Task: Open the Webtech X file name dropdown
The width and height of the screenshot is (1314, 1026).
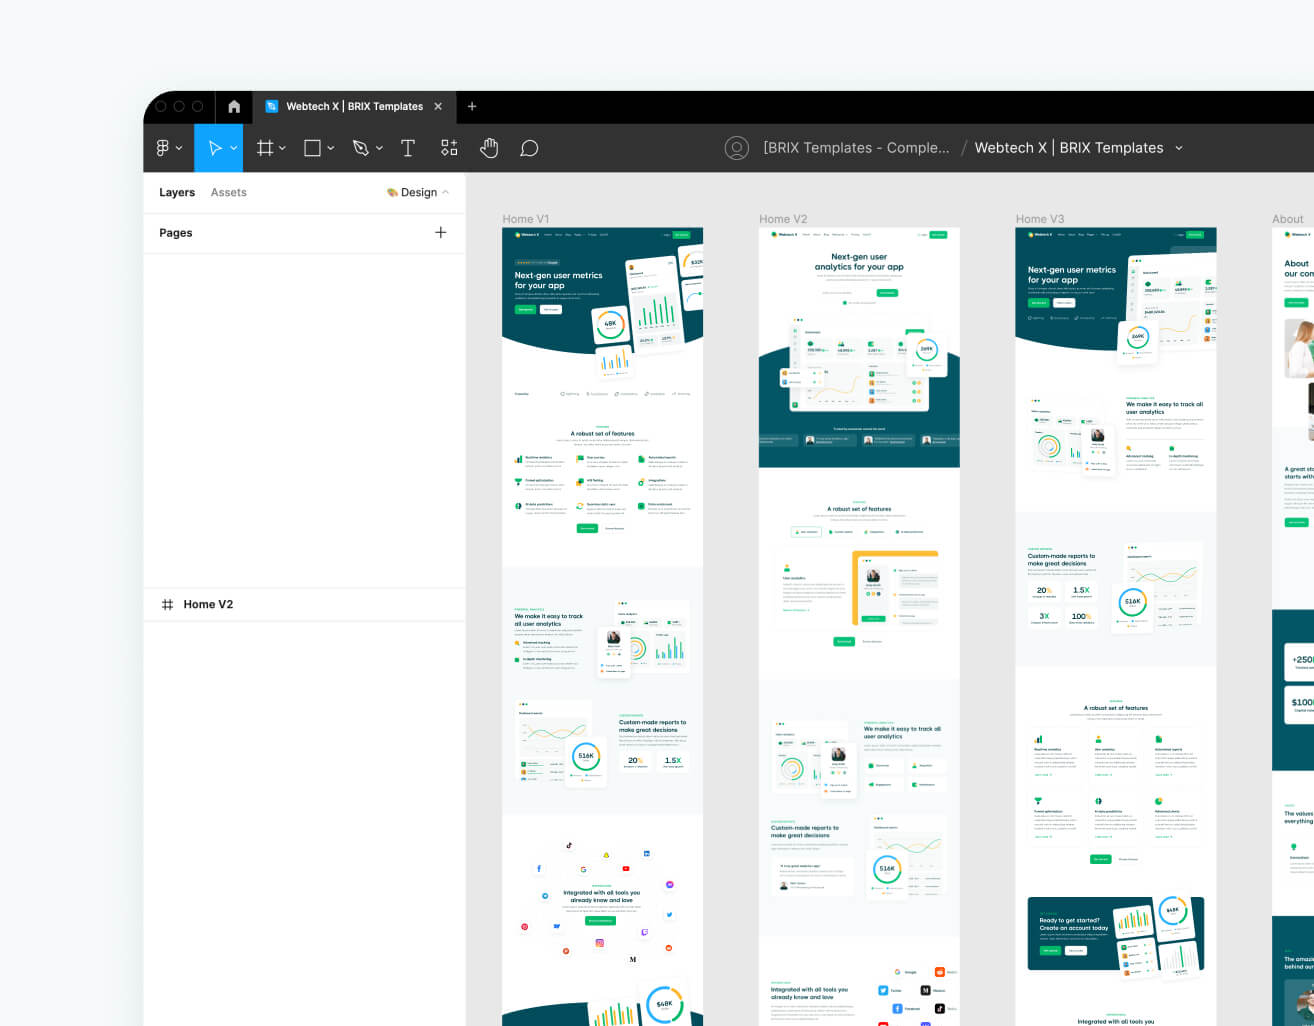Action: click(1180, 147)
